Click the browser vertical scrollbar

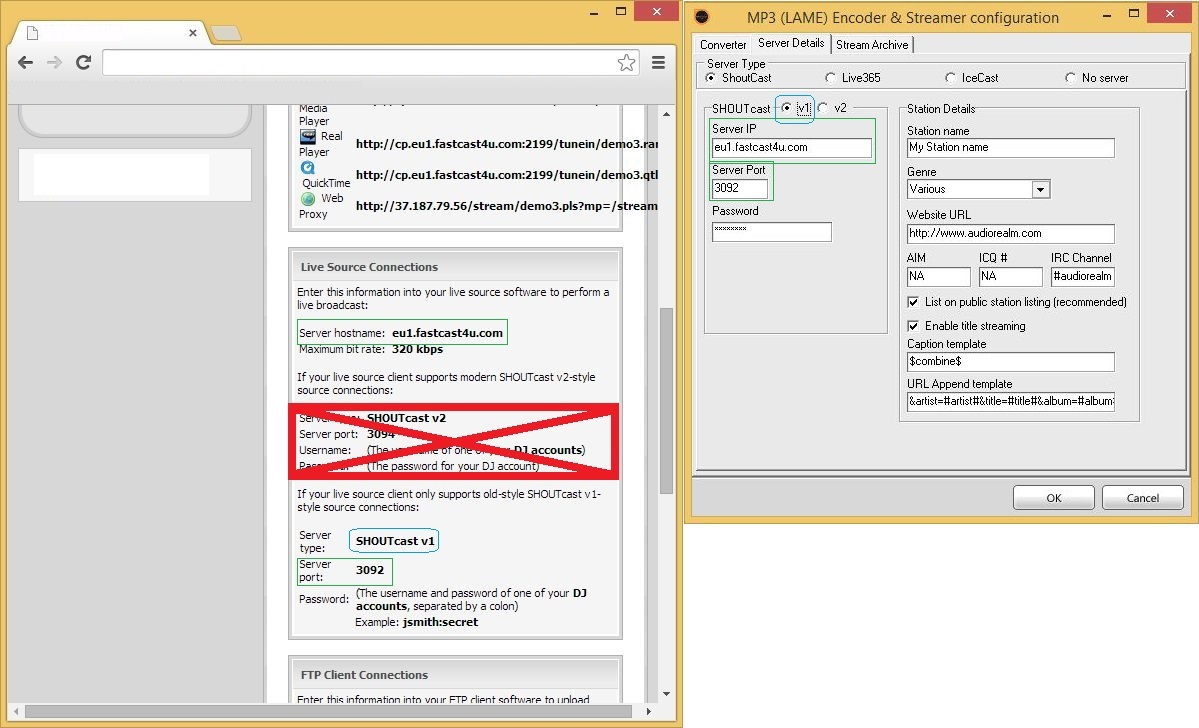point(666,400)
